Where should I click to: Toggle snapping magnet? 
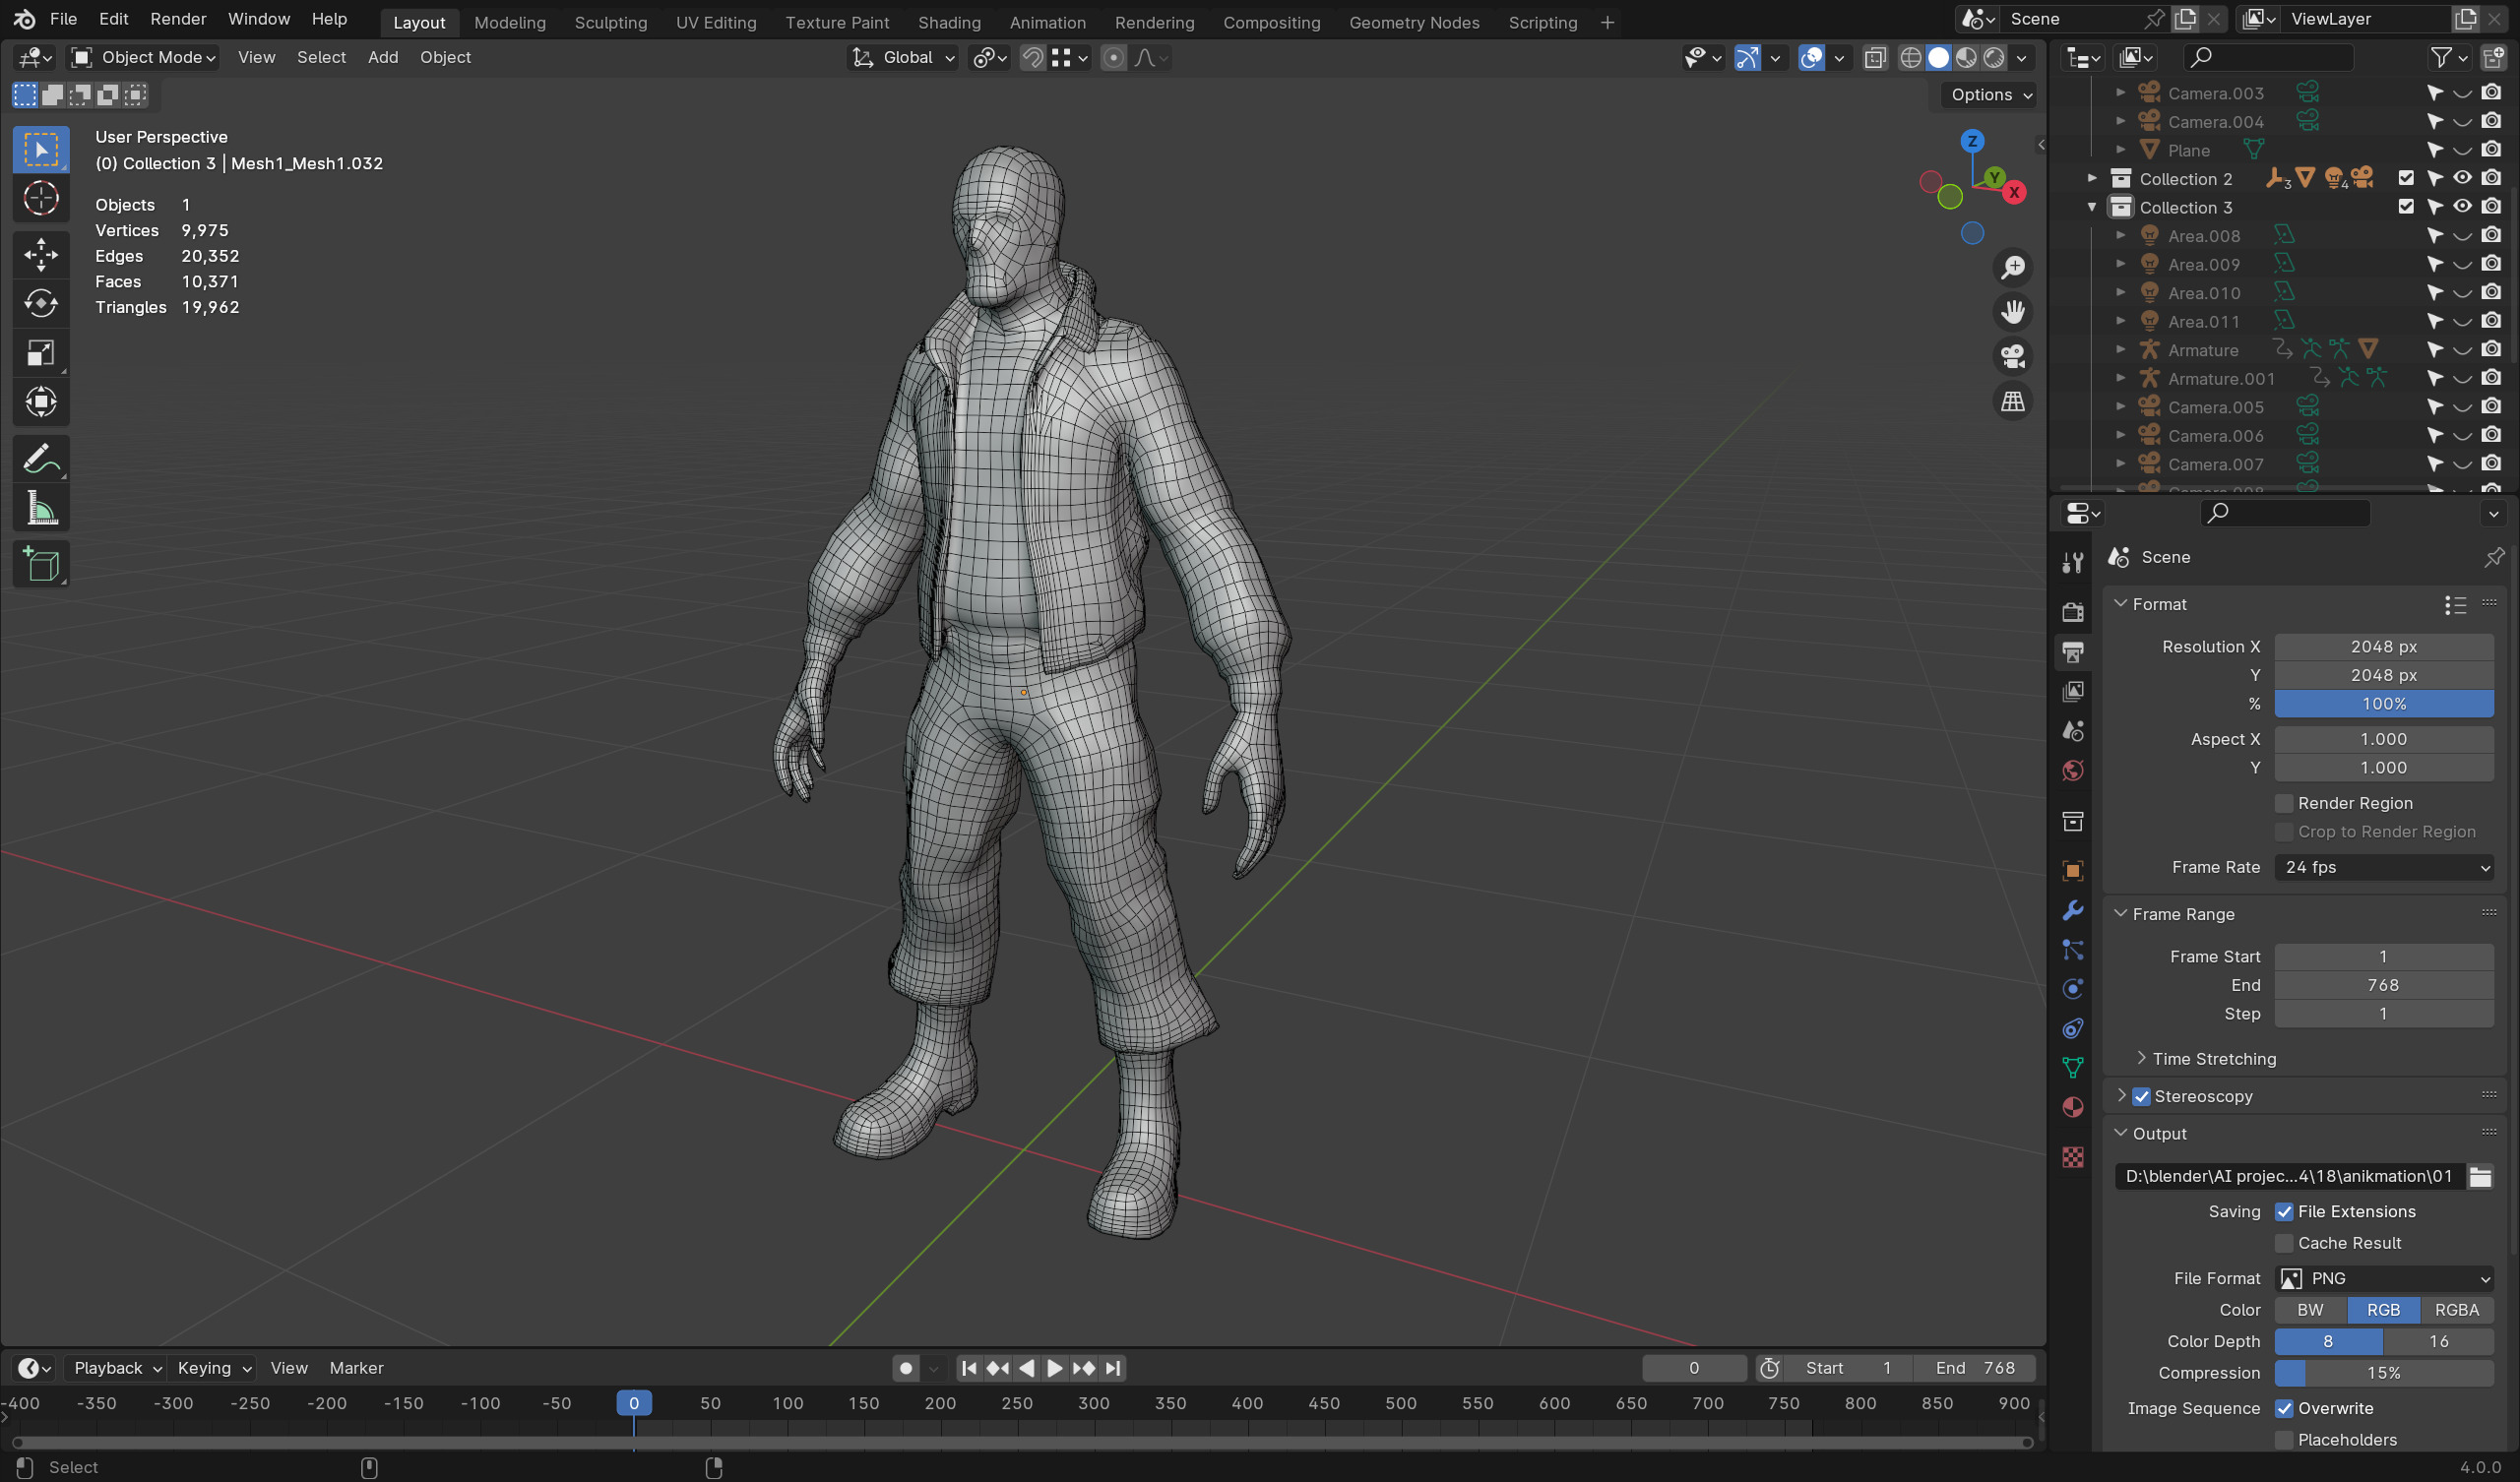(x=1032, y=58)
